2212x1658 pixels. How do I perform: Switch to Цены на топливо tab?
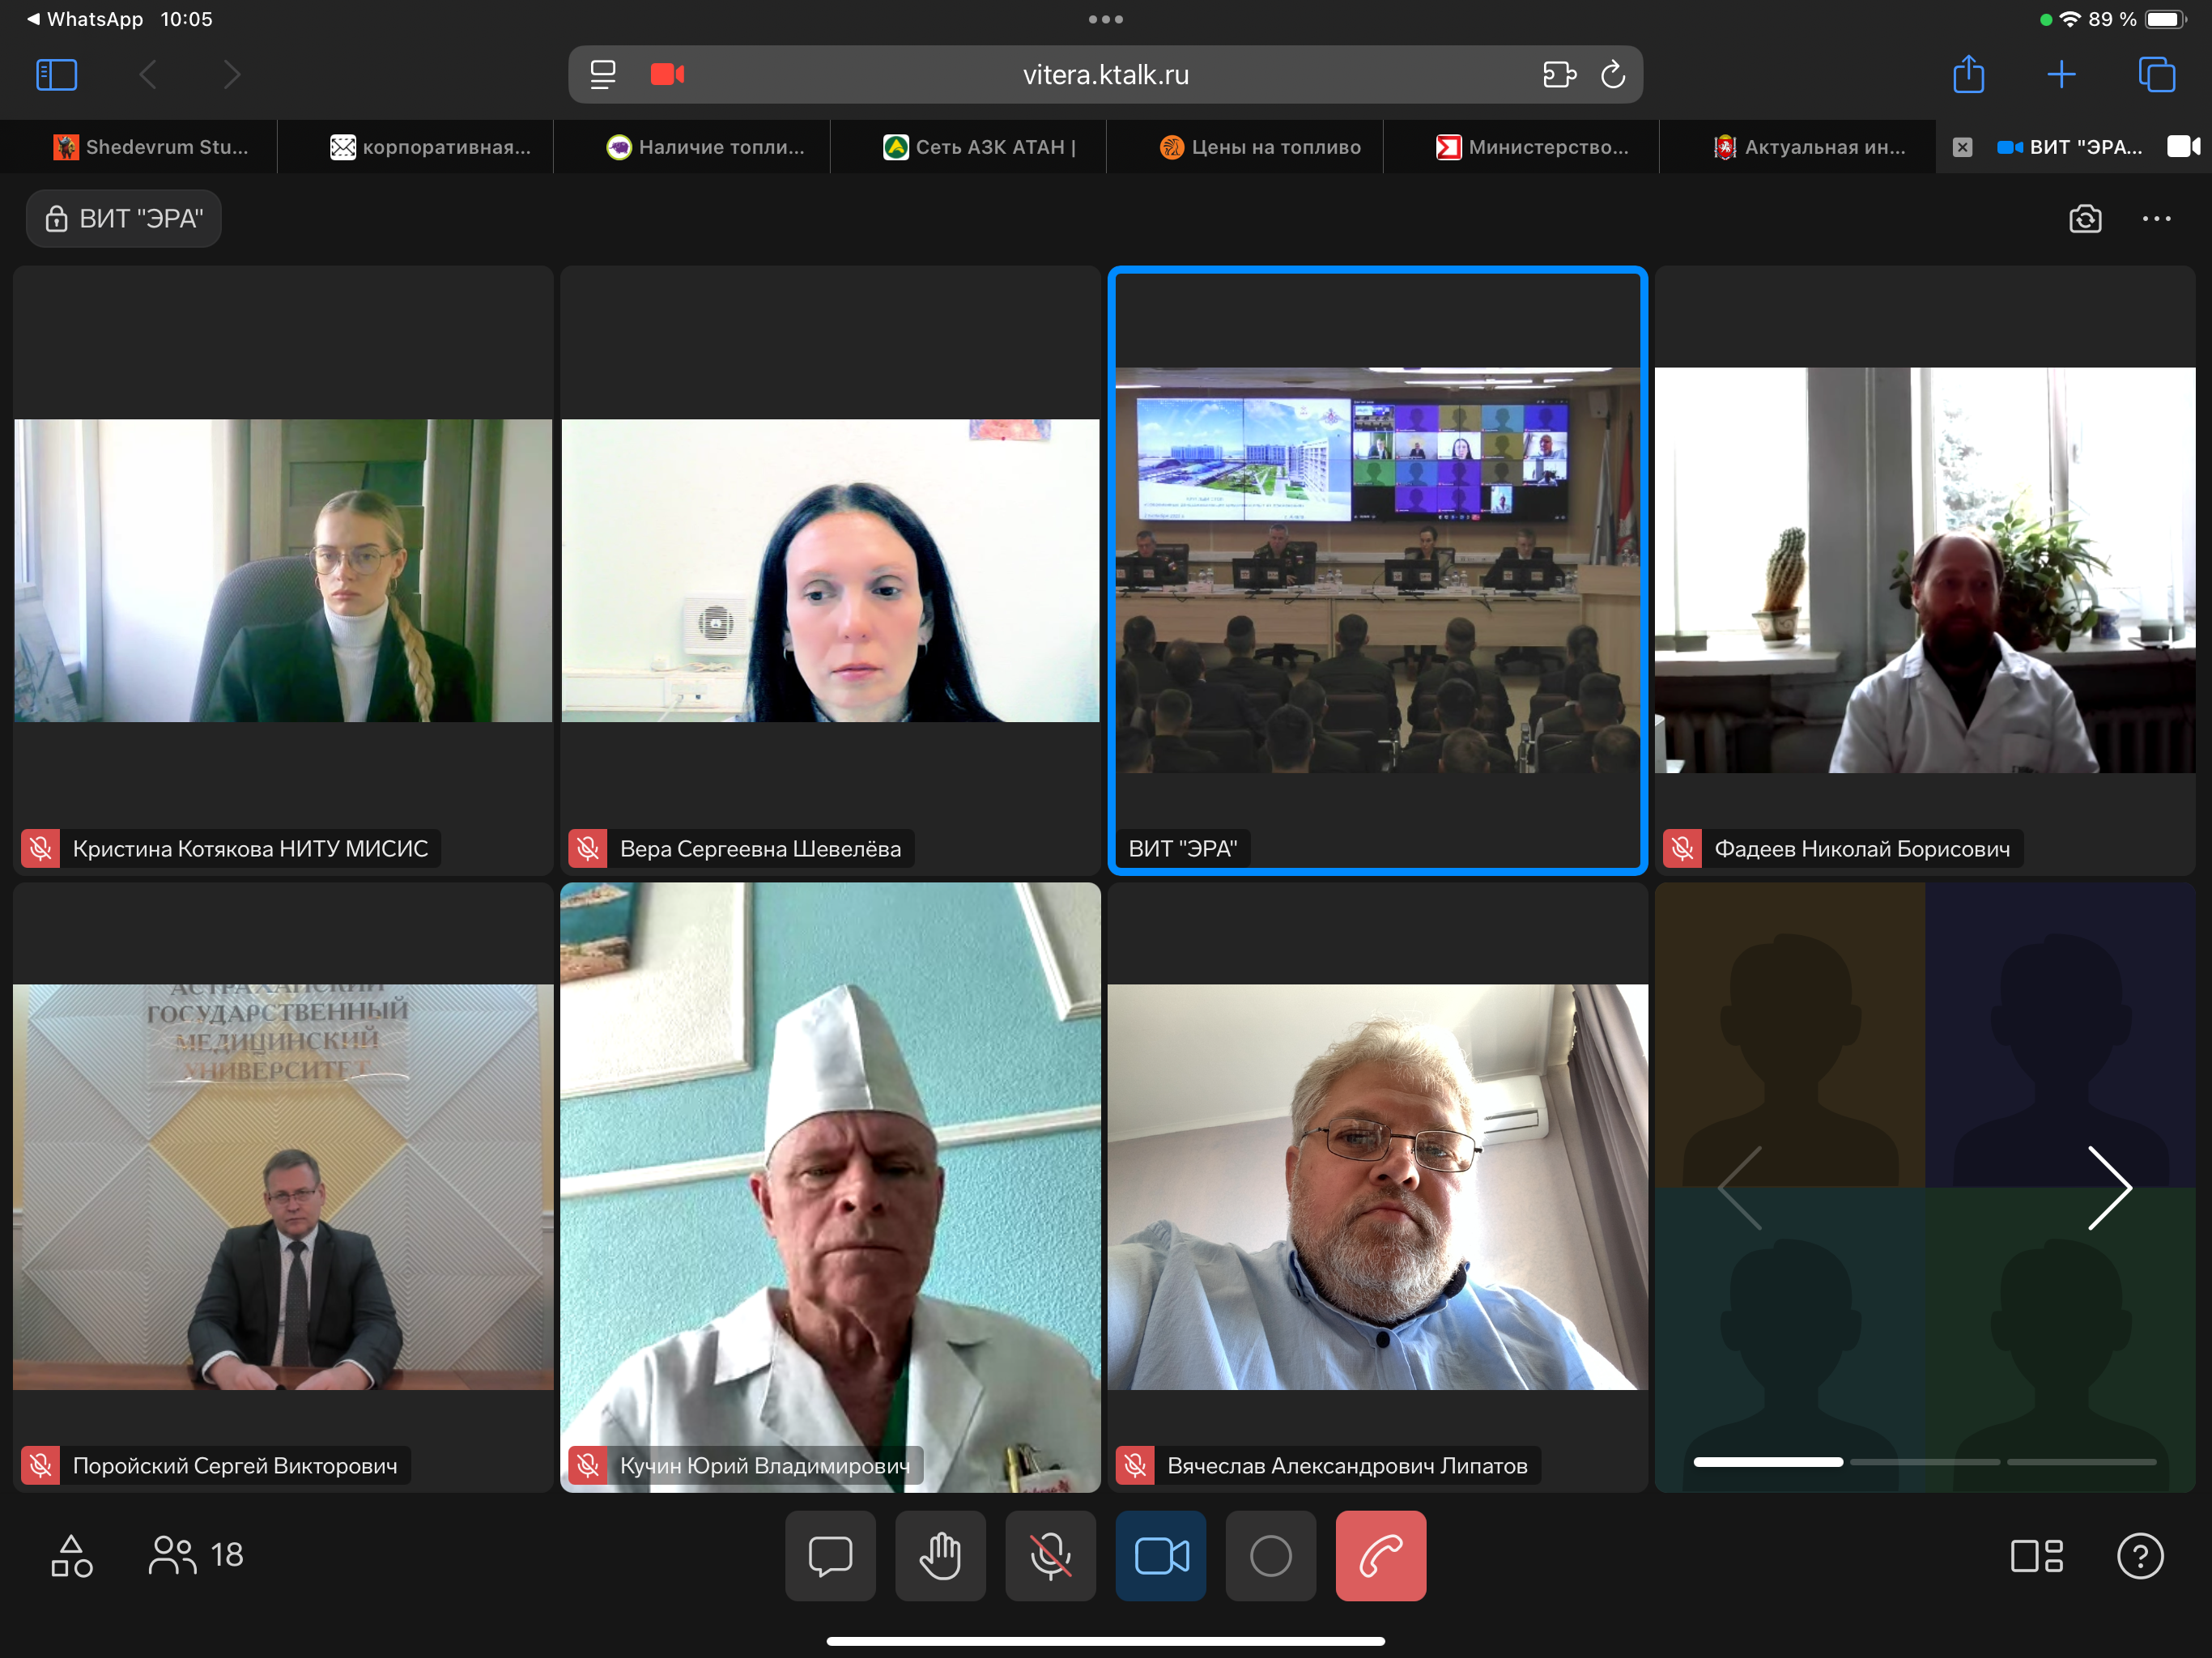(1260, 147)
